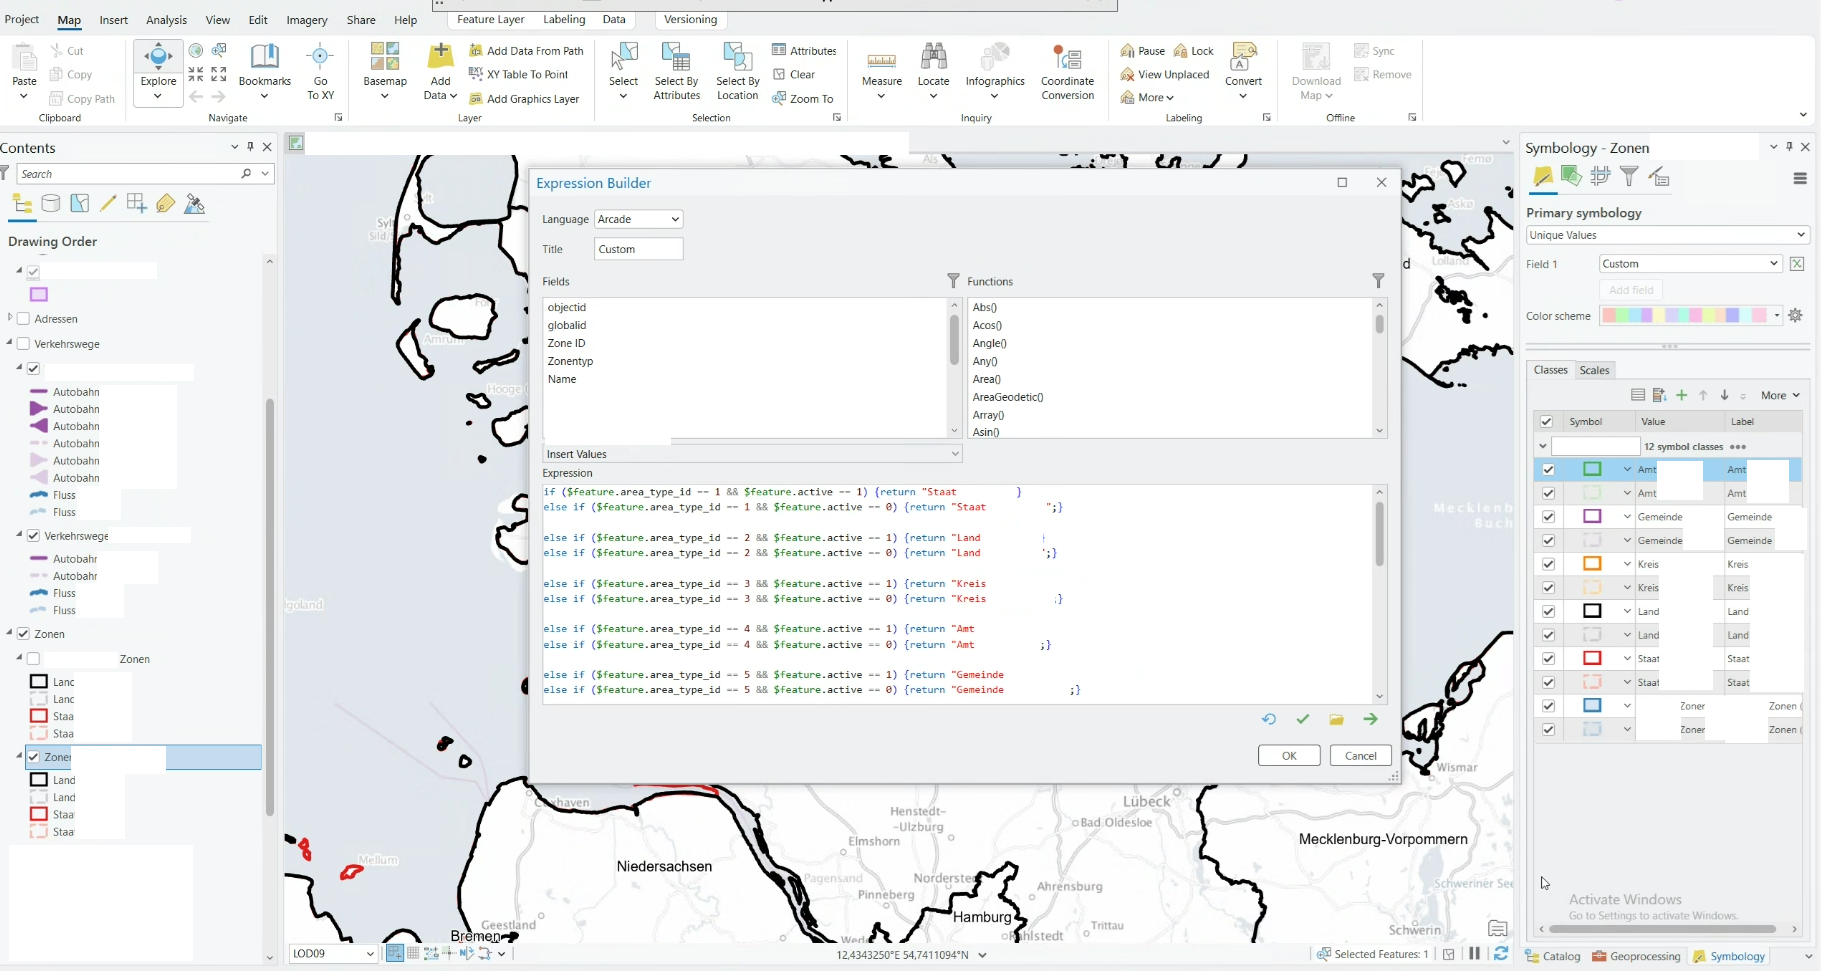Cancel the Expression Builder dialog
This screenshot has height=971, width=1821.
pyautogui.click(x=1361, y=756)
